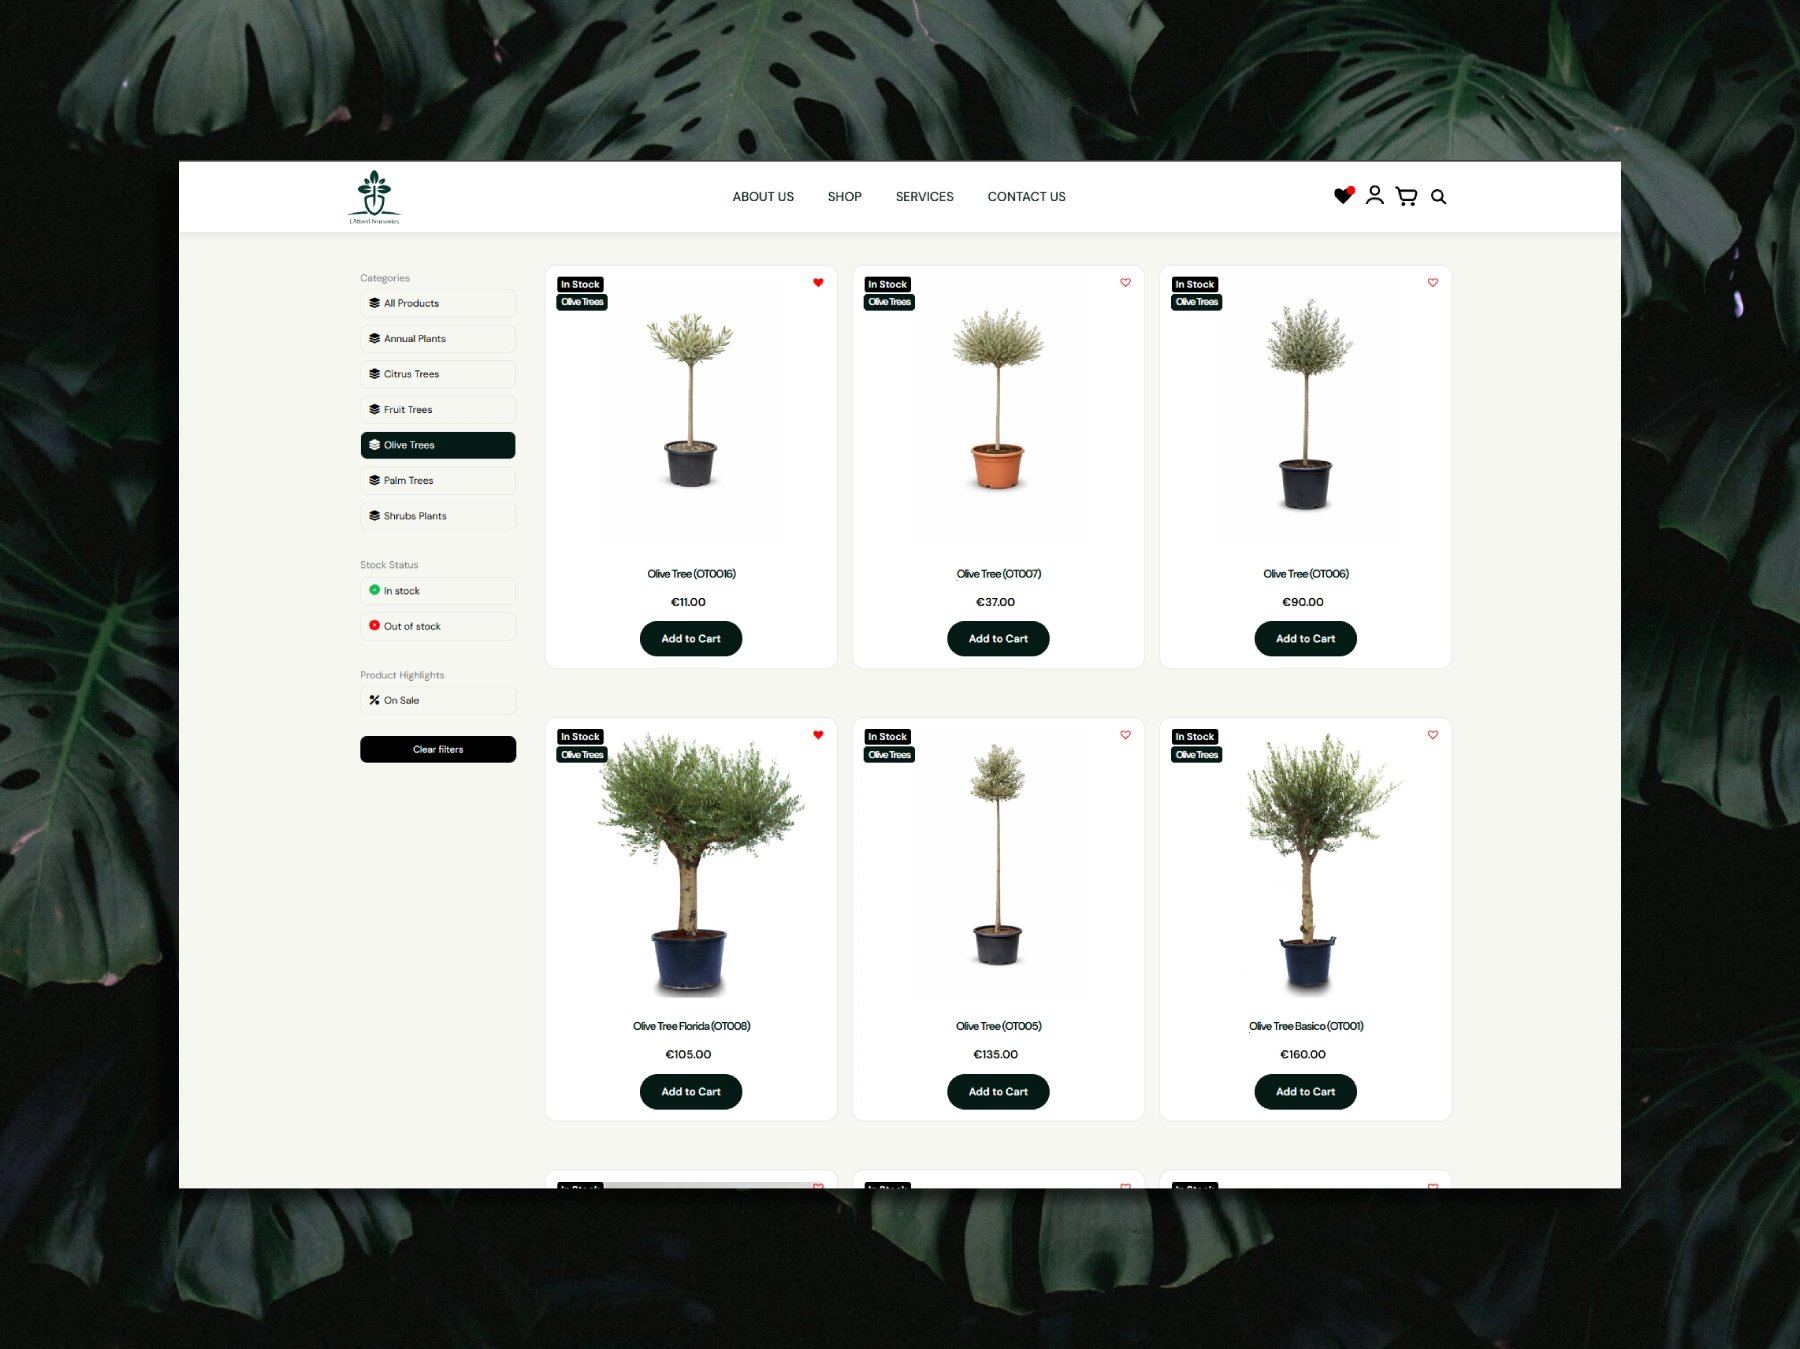The height and width of the screenshot is (1349, 1800).
Task: Open the wishlist heart icon in header
Action: (x=1343, y=196)
